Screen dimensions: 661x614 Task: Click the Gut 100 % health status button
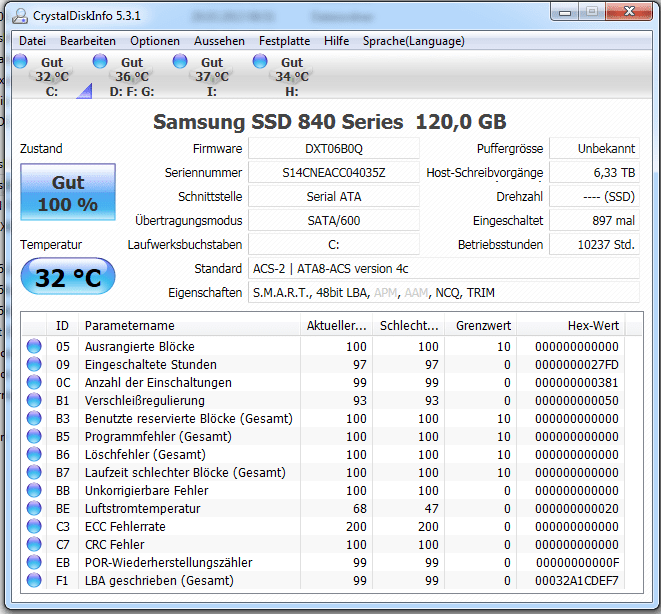point(68,194)
